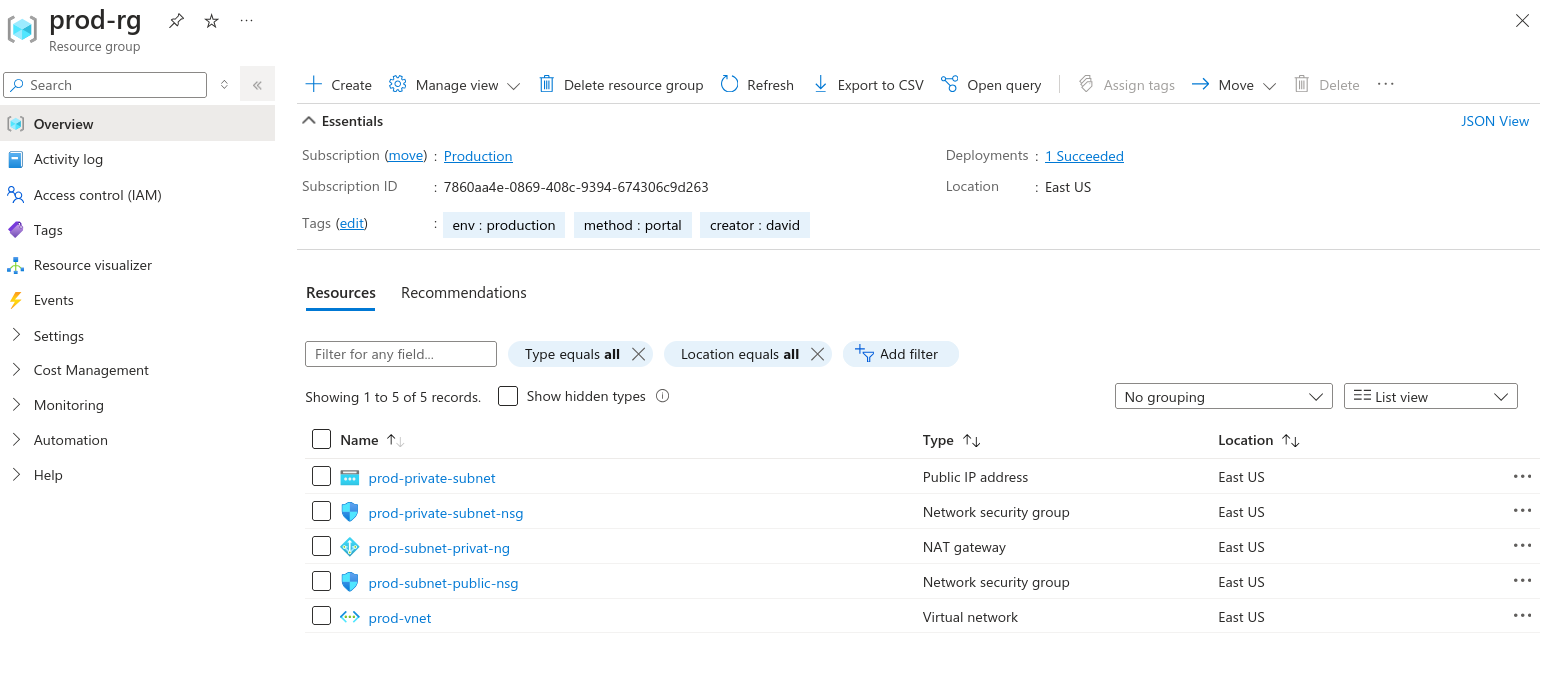Collapse the sidebar with double-chevron icon
This screenshot has width=1545, height=684.
[x=257, y=85]
